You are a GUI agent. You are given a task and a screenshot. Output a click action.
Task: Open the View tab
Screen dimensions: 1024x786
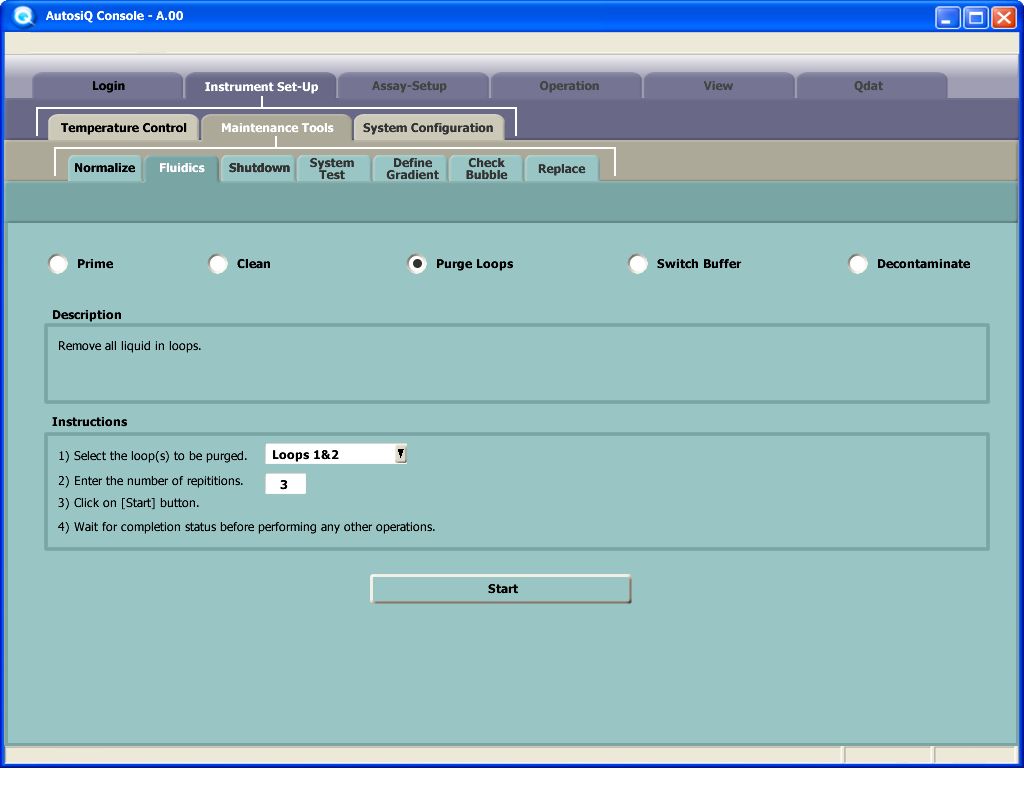coord(718,86)
